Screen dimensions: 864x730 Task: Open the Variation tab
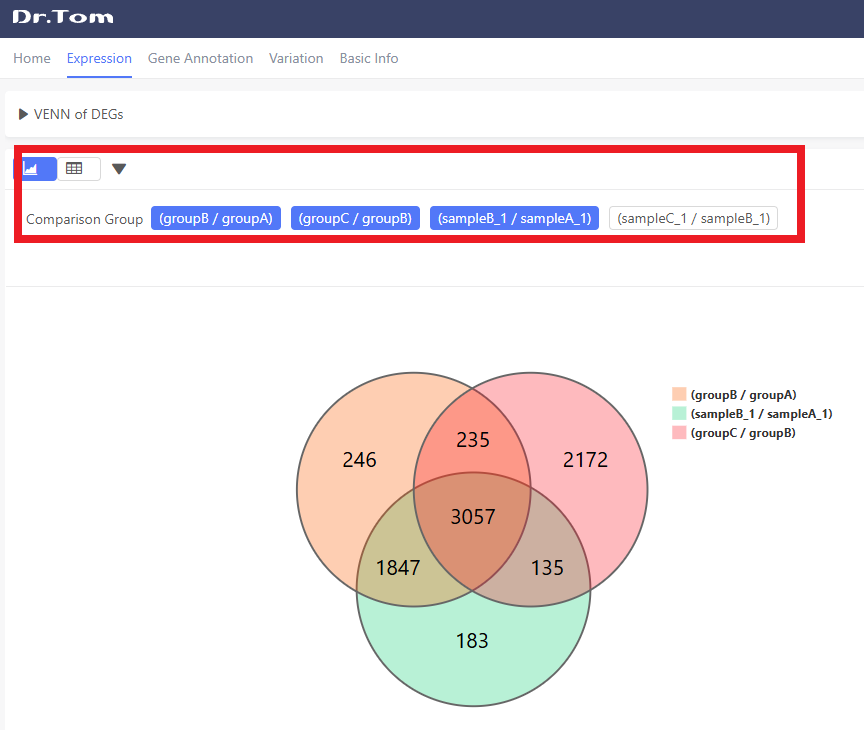[x=296, y=58]
